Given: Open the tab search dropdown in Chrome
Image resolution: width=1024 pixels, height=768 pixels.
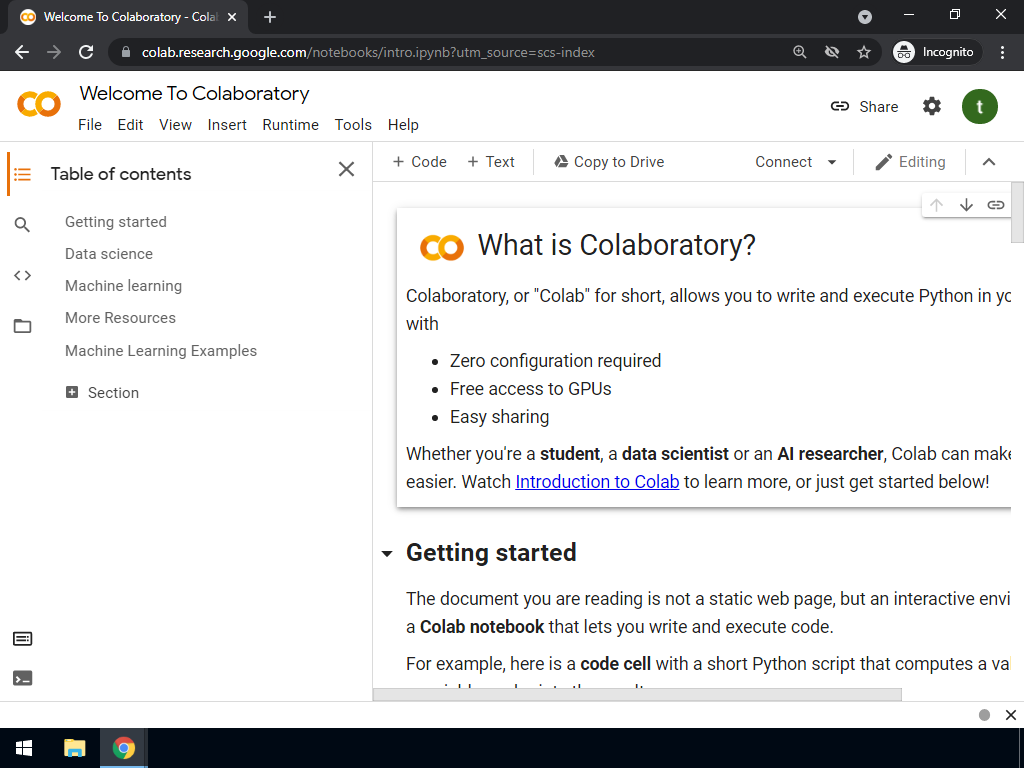Looking at the screenshot, I should click(x=865, y=17).
